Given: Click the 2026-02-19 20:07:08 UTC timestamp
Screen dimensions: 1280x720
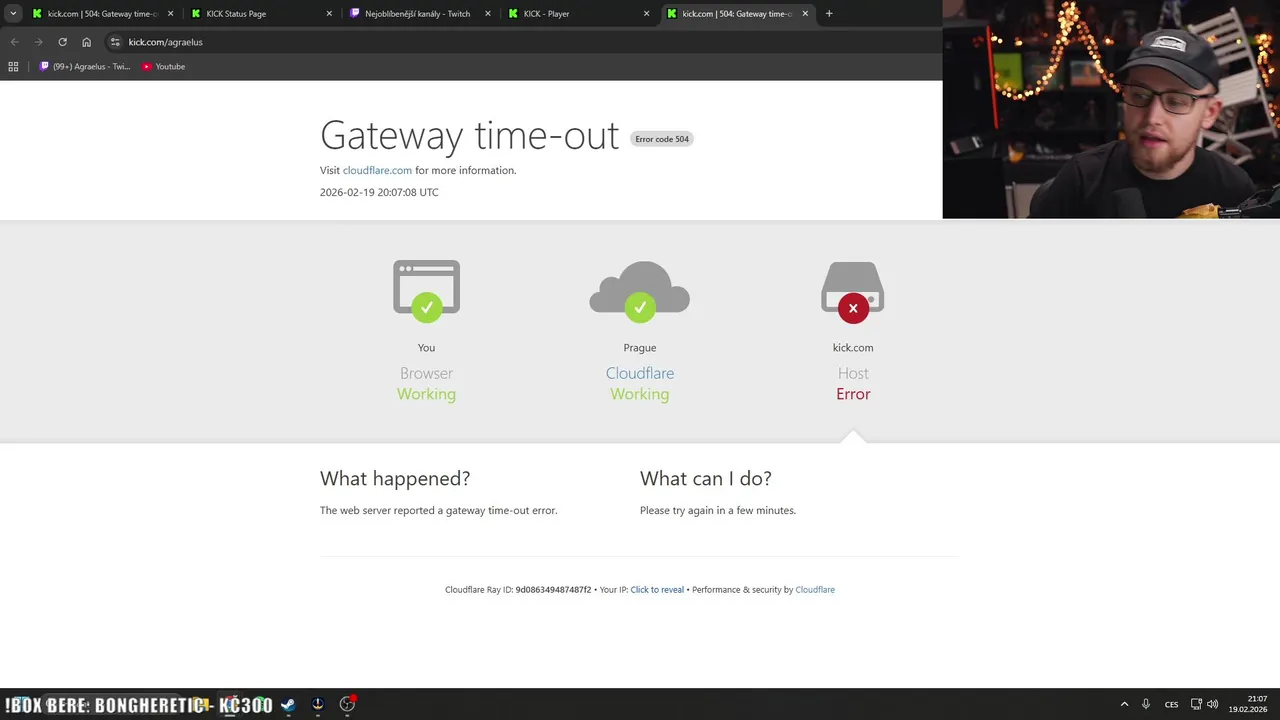Looking at the screenshot, I should point(379,192).
